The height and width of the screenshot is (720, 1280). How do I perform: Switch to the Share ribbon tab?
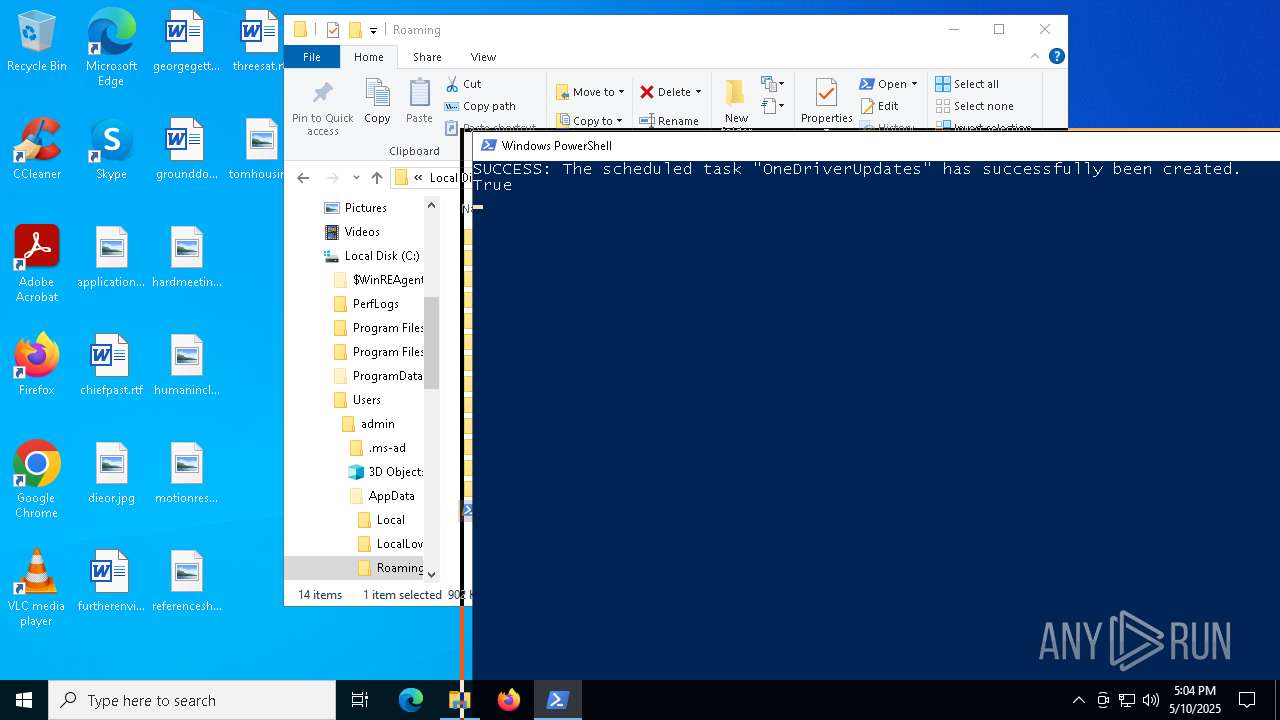coord(427,57)
